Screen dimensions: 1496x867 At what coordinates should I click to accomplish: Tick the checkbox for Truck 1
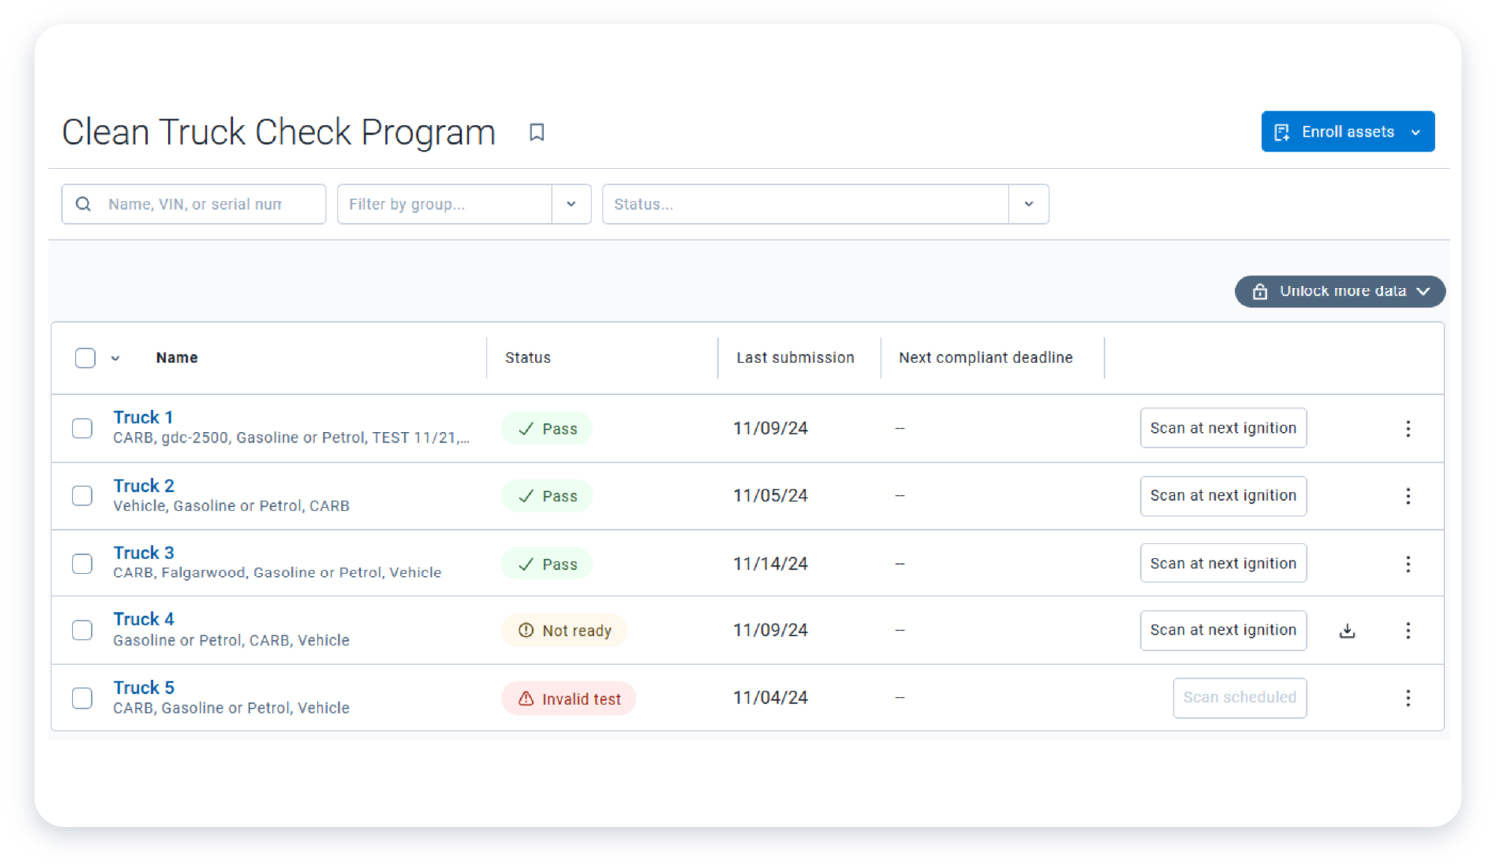pos(82,429)
